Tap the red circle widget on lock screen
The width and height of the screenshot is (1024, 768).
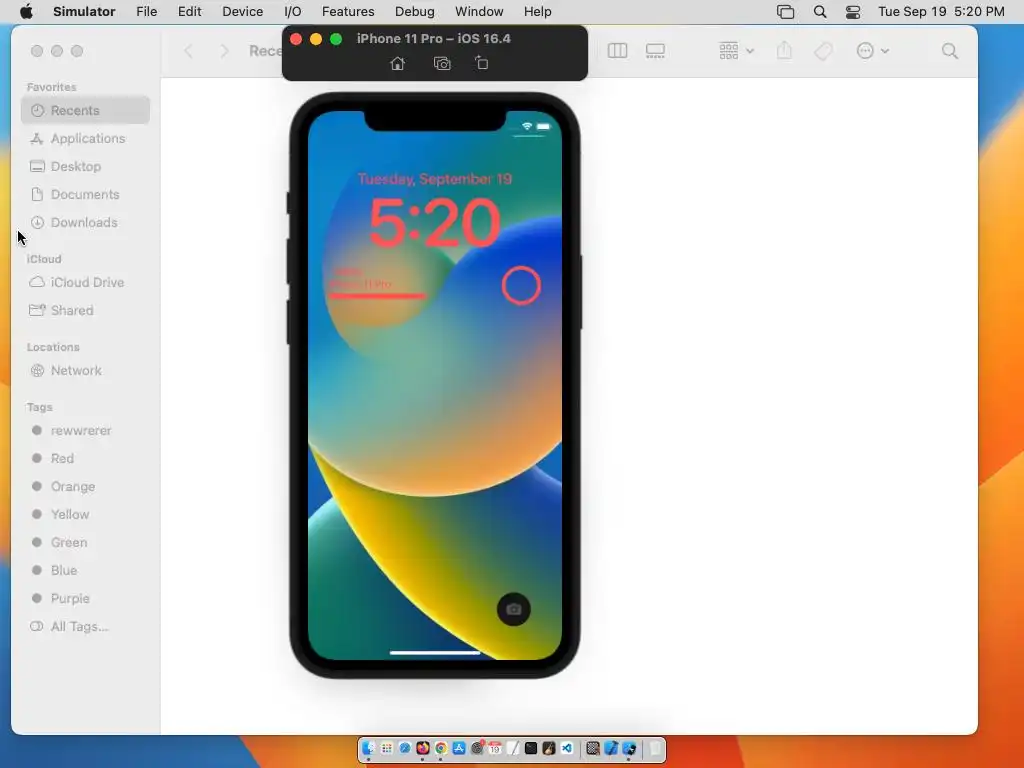click(x=521, y=285)
